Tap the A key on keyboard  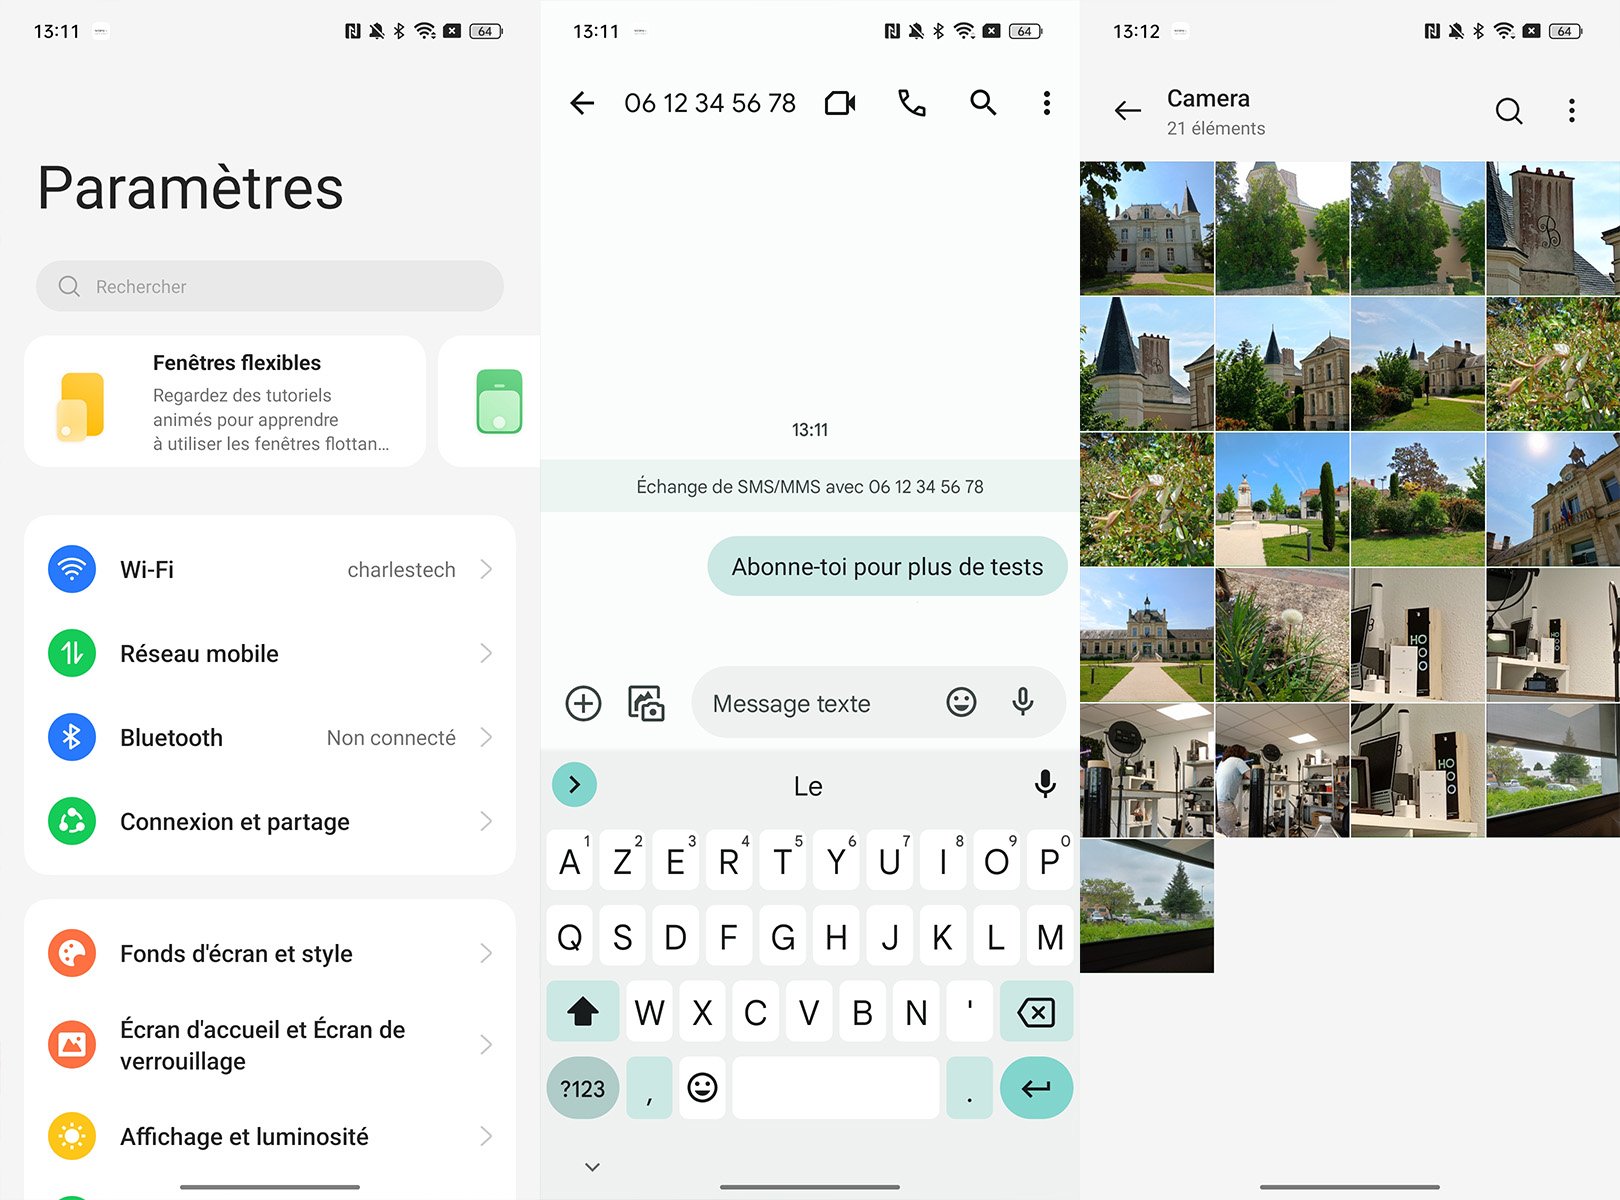coord(570,860)
